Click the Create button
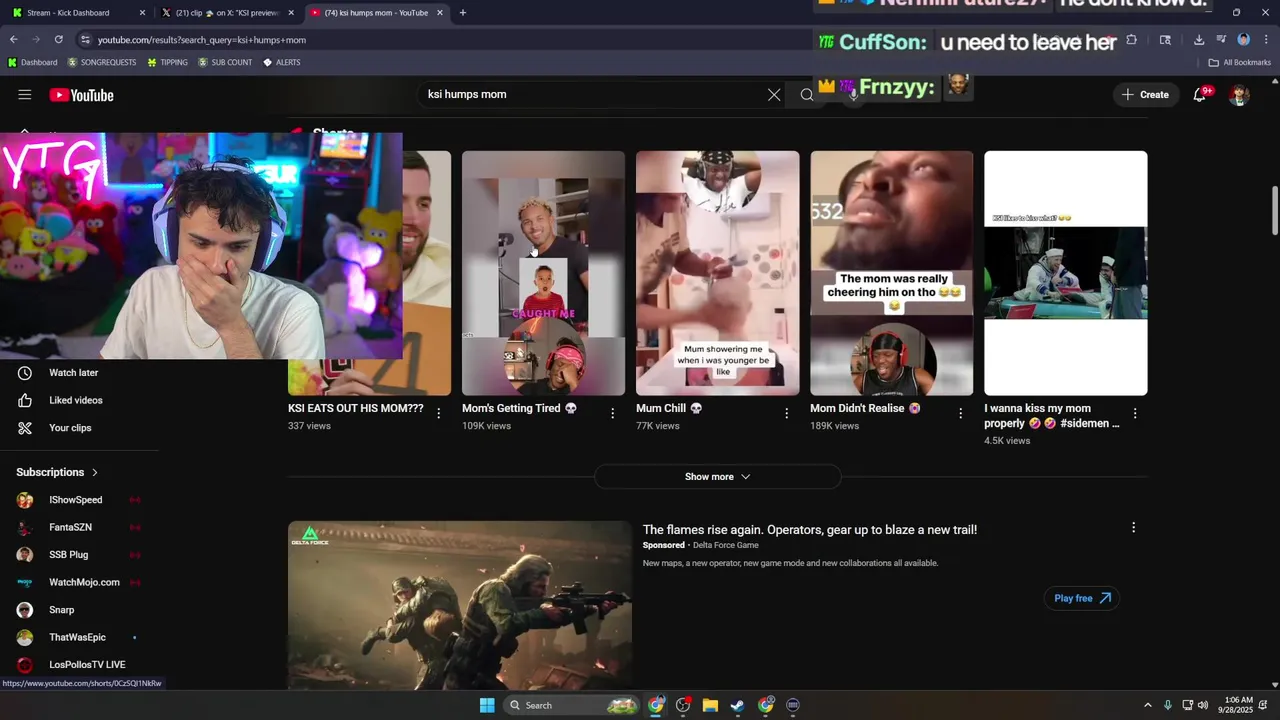This screenshot has height=720, width=1280. (x=1145, y=95)
